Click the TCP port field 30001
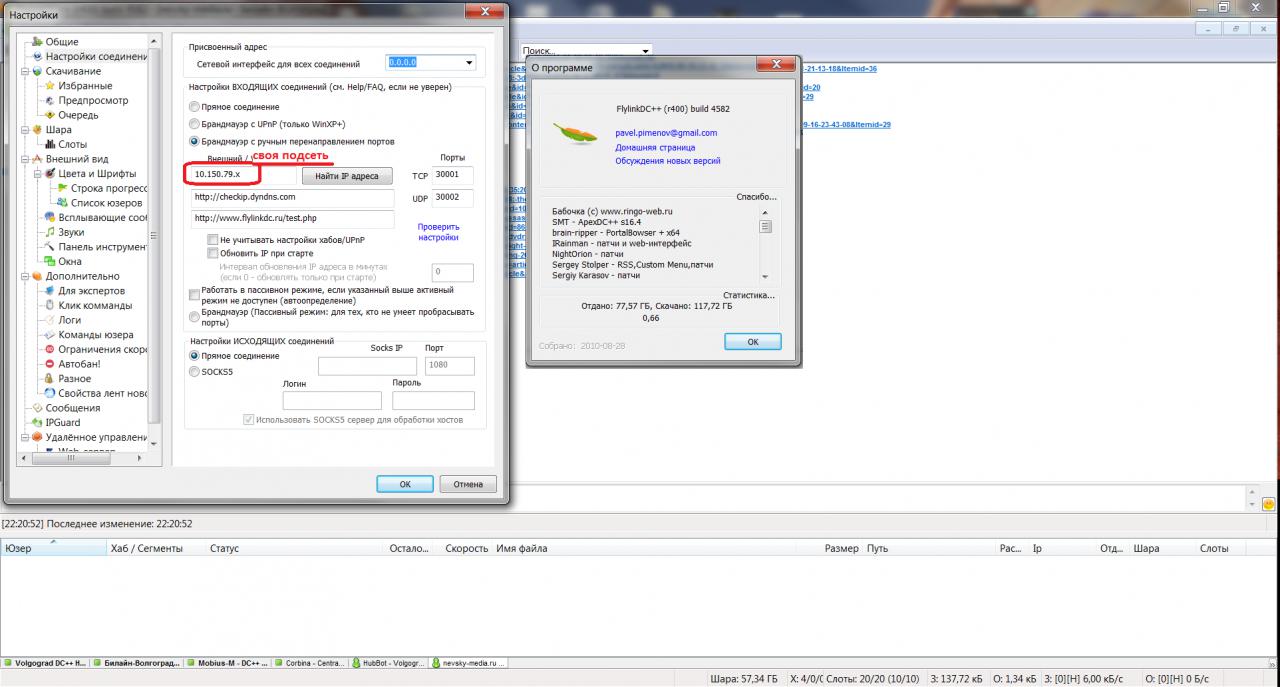Viewport: 1280px width, 687px height. point(453,175)
